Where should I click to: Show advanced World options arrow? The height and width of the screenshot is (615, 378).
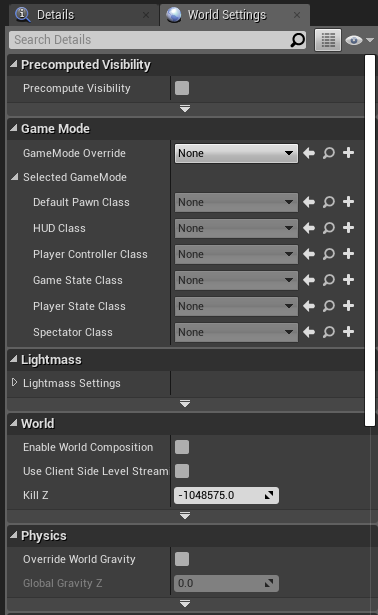coord(185,515)
